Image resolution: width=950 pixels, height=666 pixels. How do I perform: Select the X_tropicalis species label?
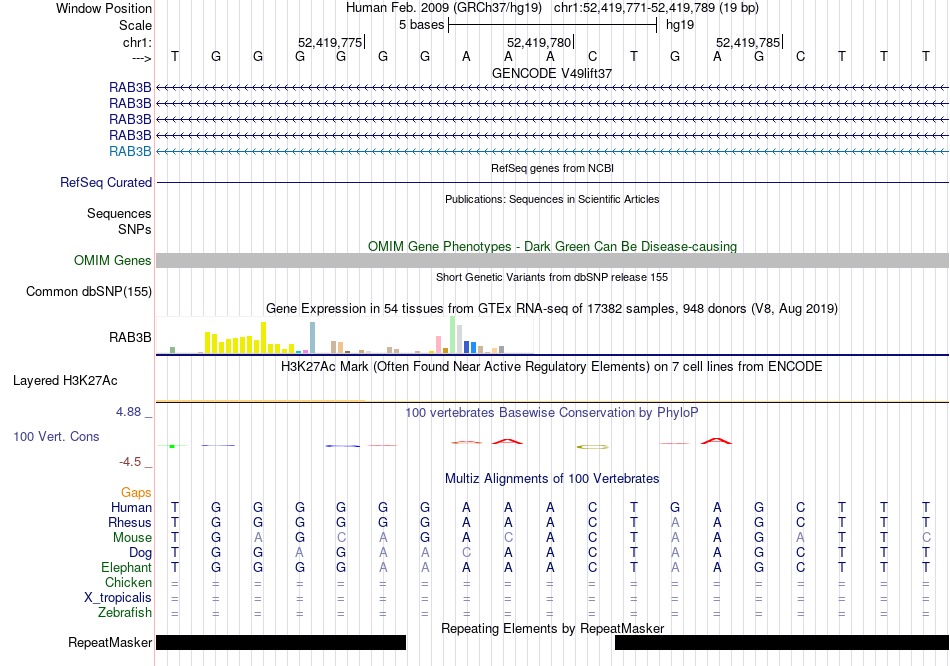pyautogui.click(x=118, y=598)
